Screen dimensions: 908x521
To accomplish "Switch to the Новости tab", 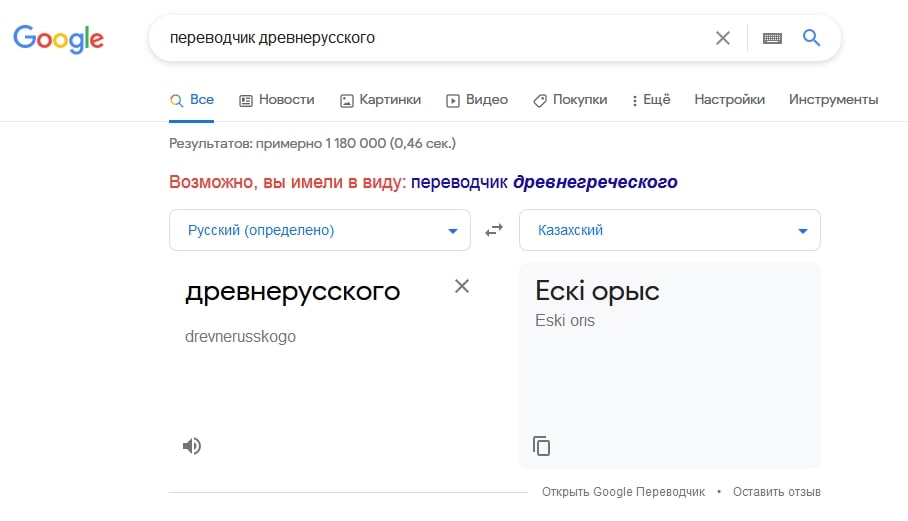I will (x=277, y=100).
